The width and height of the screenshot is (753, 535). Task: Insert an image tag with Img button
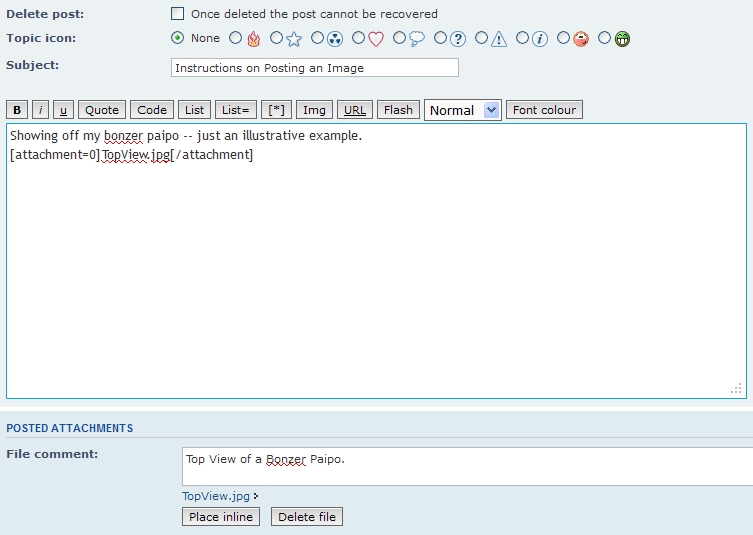pyautogui.click(x=315, y=110)
